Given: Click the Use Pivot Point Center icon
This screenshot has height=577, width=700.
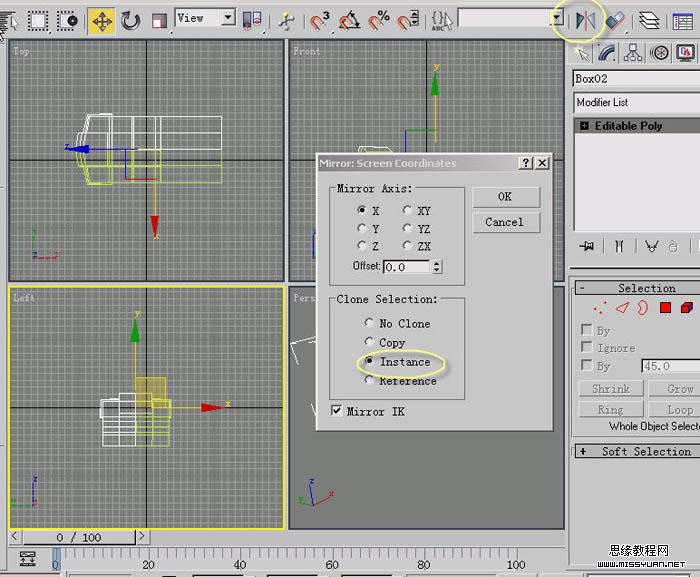Looking at the screenshot, I should (x=252, y=21).
